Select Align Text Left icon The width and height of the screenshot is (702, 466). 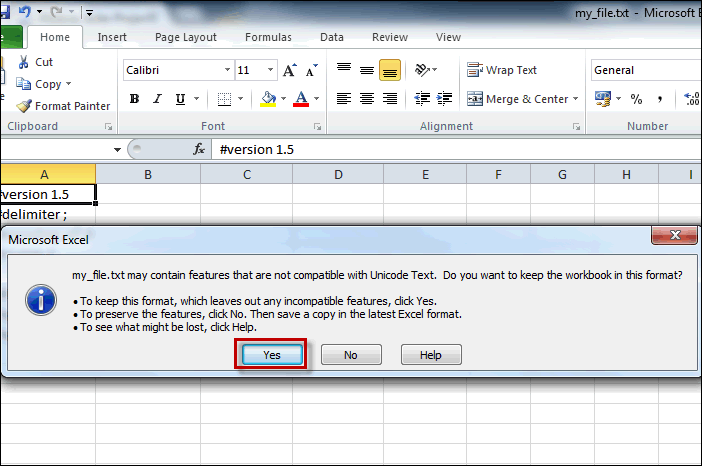click(344, 98)
